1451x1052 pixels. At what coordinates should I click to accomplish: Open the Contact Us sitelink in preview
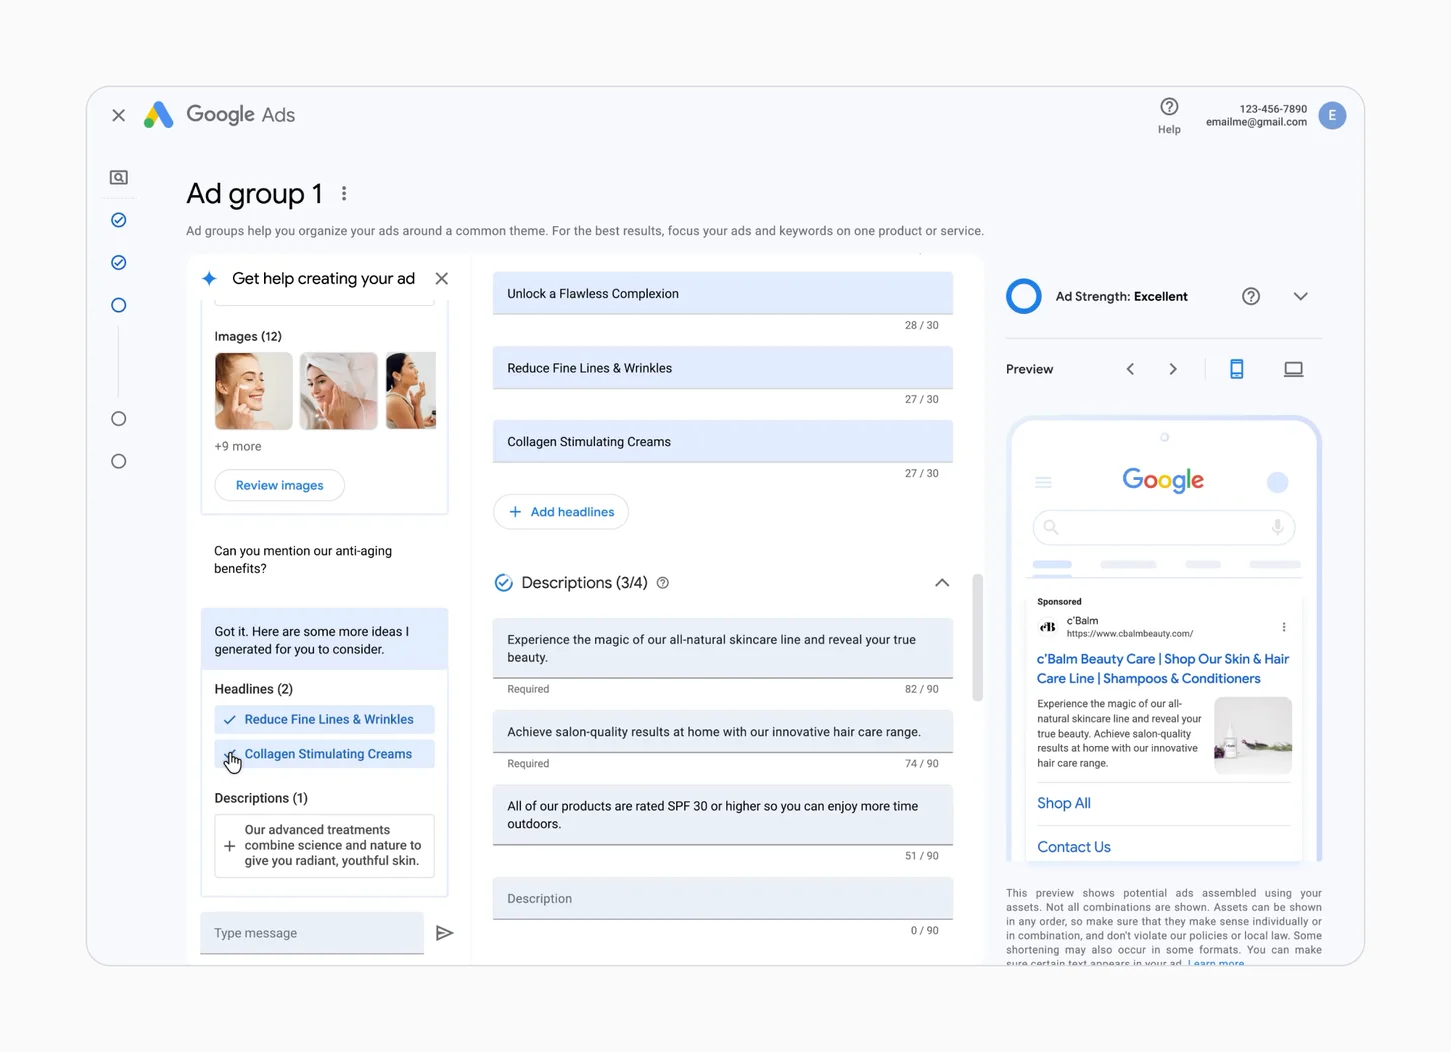[1073, 846]
